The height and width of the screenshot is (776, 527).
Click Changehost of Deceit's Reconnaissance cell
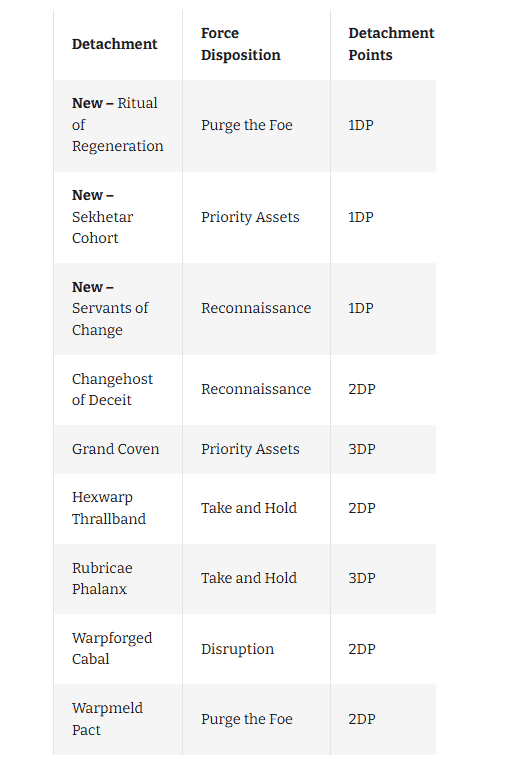(x=256, y=389)
